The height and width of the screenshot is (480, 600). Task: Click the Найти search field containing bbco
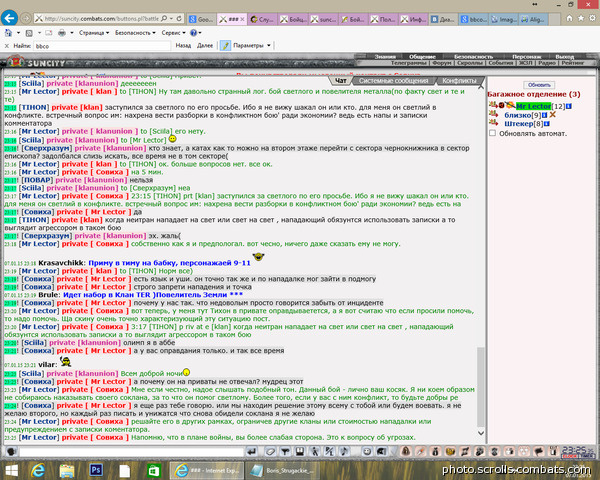[102, 46]
